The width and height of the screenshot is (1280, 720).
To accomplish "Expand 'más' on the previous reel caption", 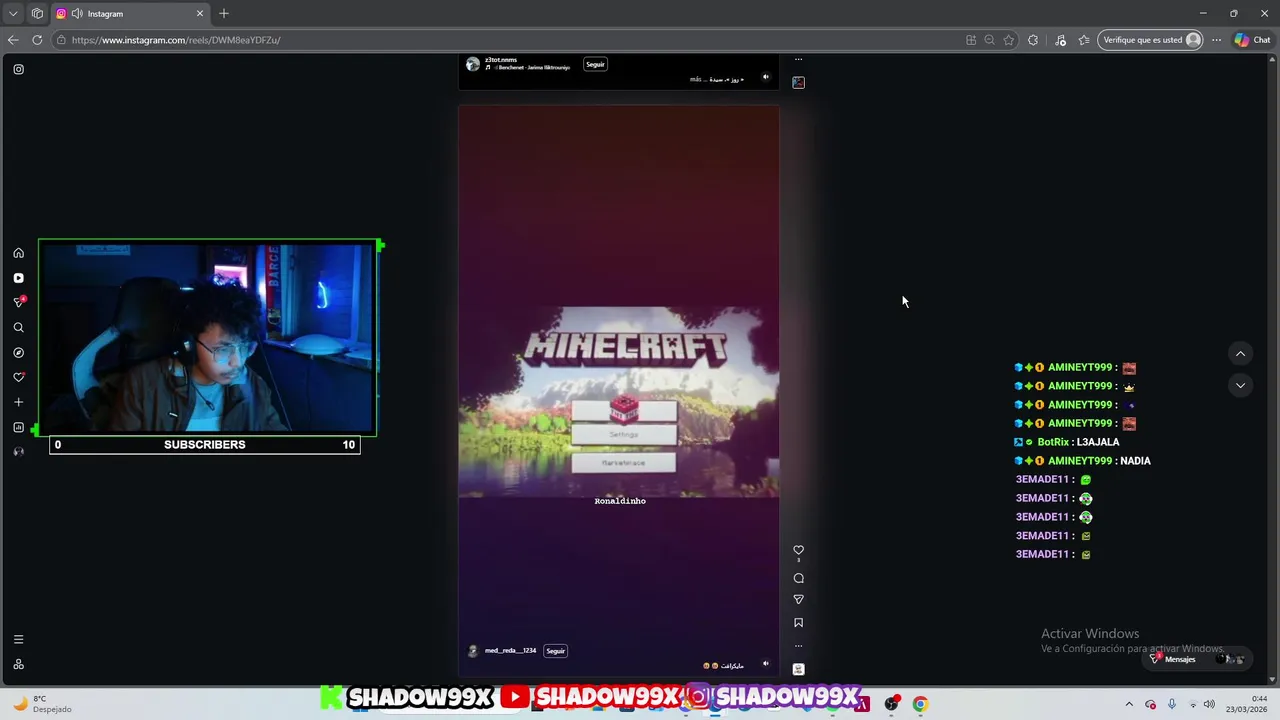I will tap(696, 79).
